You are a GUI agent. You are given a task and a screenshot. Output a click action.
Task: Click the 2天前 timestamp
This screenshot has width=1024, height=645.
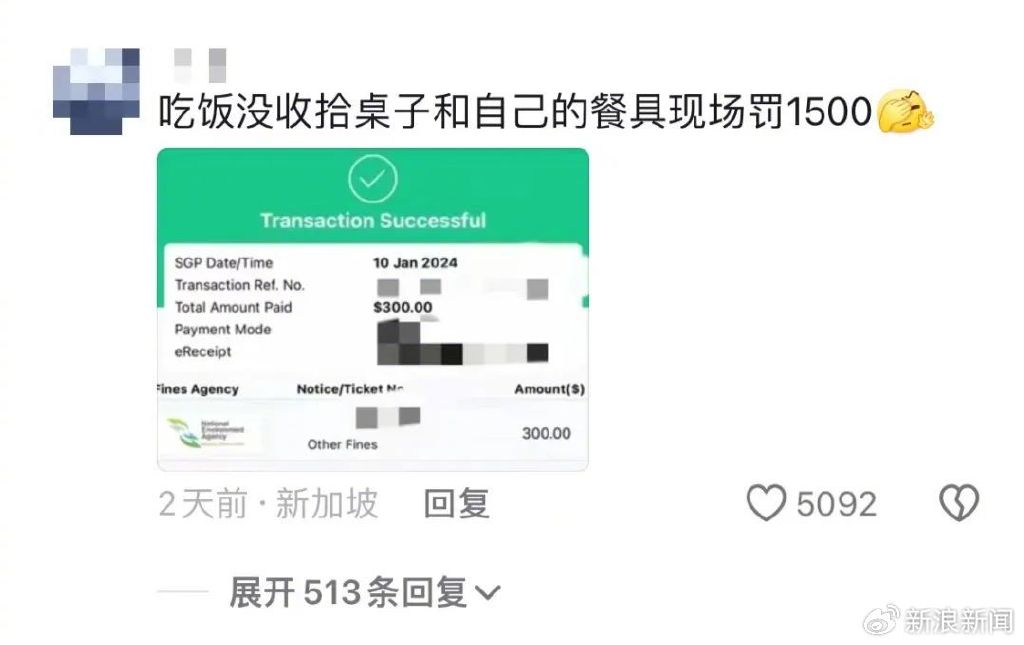tap(203, 503)
